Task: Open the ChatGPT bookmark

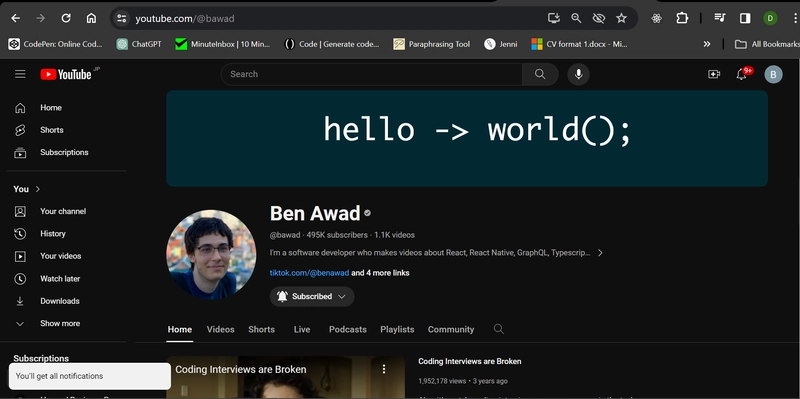Action: pos(139,44)
